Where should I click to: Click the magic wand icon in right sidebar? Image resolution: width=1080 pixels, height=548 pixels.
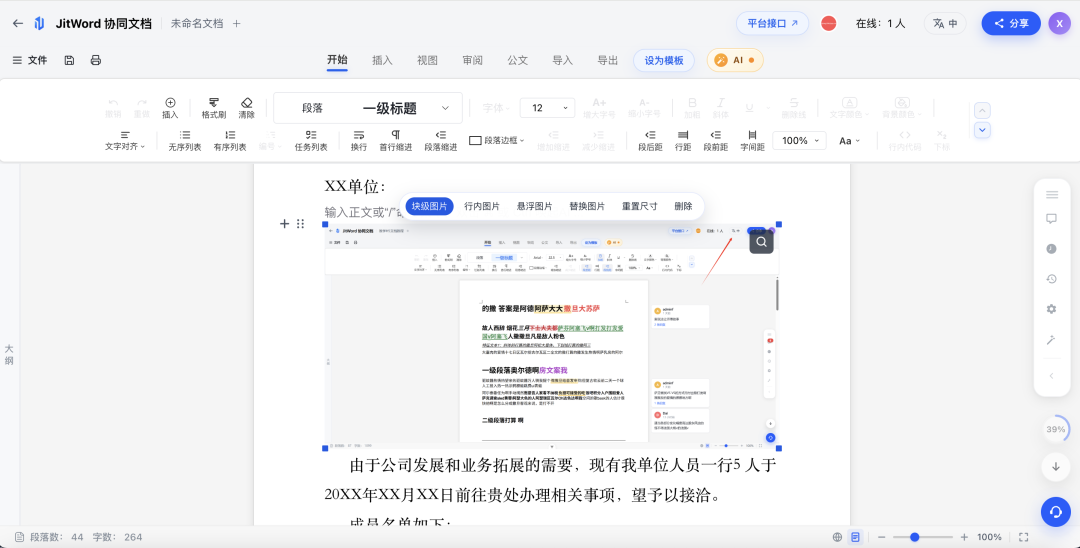(x=1051, y=339)
